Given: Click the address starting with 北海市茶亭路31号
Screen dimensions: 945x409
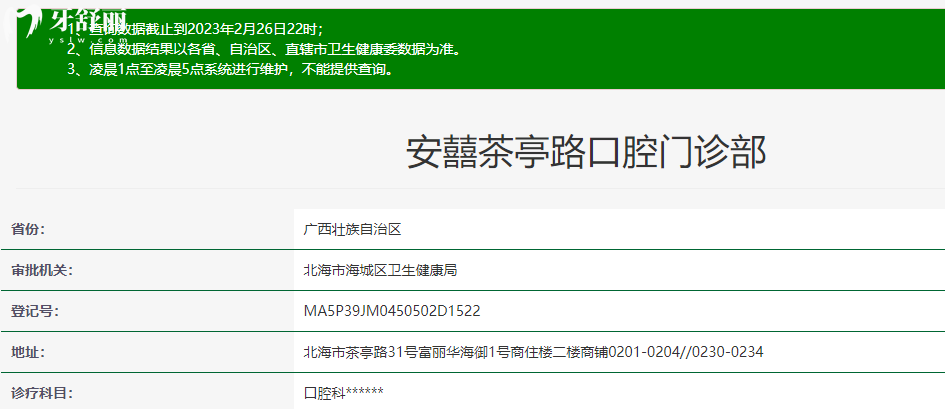Looking at the screenshot, I should point(533,352).
